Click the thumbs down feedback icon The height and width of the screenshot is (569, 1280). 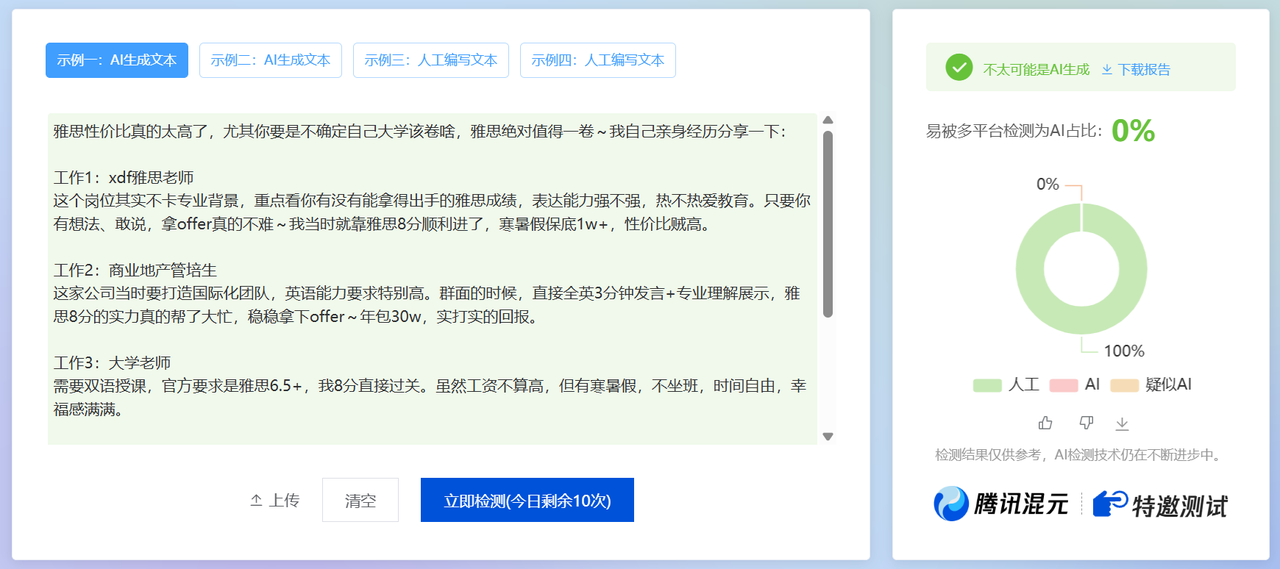click(x=1086, y=423)
